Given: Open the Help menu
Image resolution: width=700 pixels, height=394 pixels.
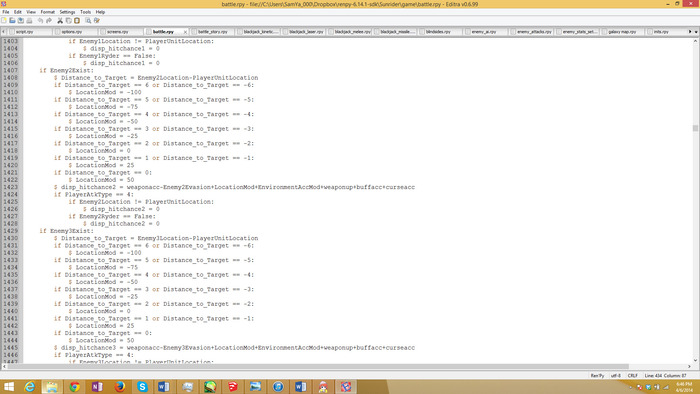Looking at the screenshot, I should (100, 12).
